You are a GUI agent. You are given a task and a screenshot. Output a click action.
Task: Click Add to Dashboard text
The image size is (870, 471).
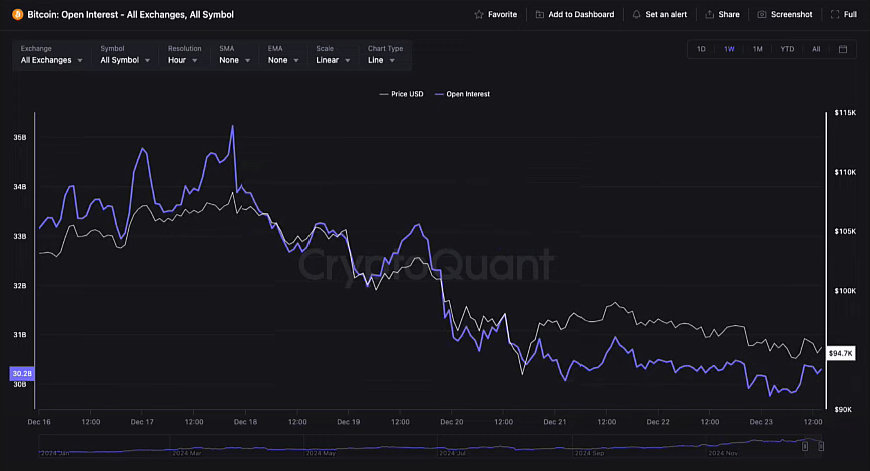[581, 14]
